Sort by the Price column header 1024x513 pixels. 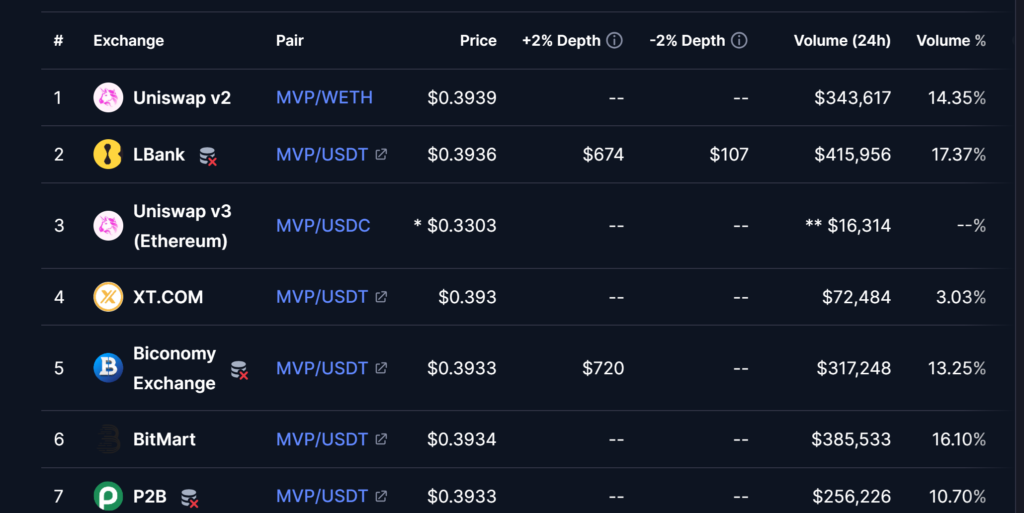point(478,41)
